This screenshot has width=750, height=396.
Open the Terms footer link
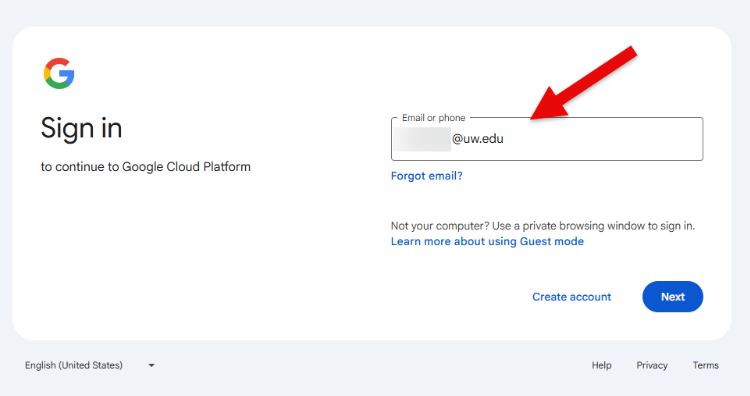click(706, 365)
